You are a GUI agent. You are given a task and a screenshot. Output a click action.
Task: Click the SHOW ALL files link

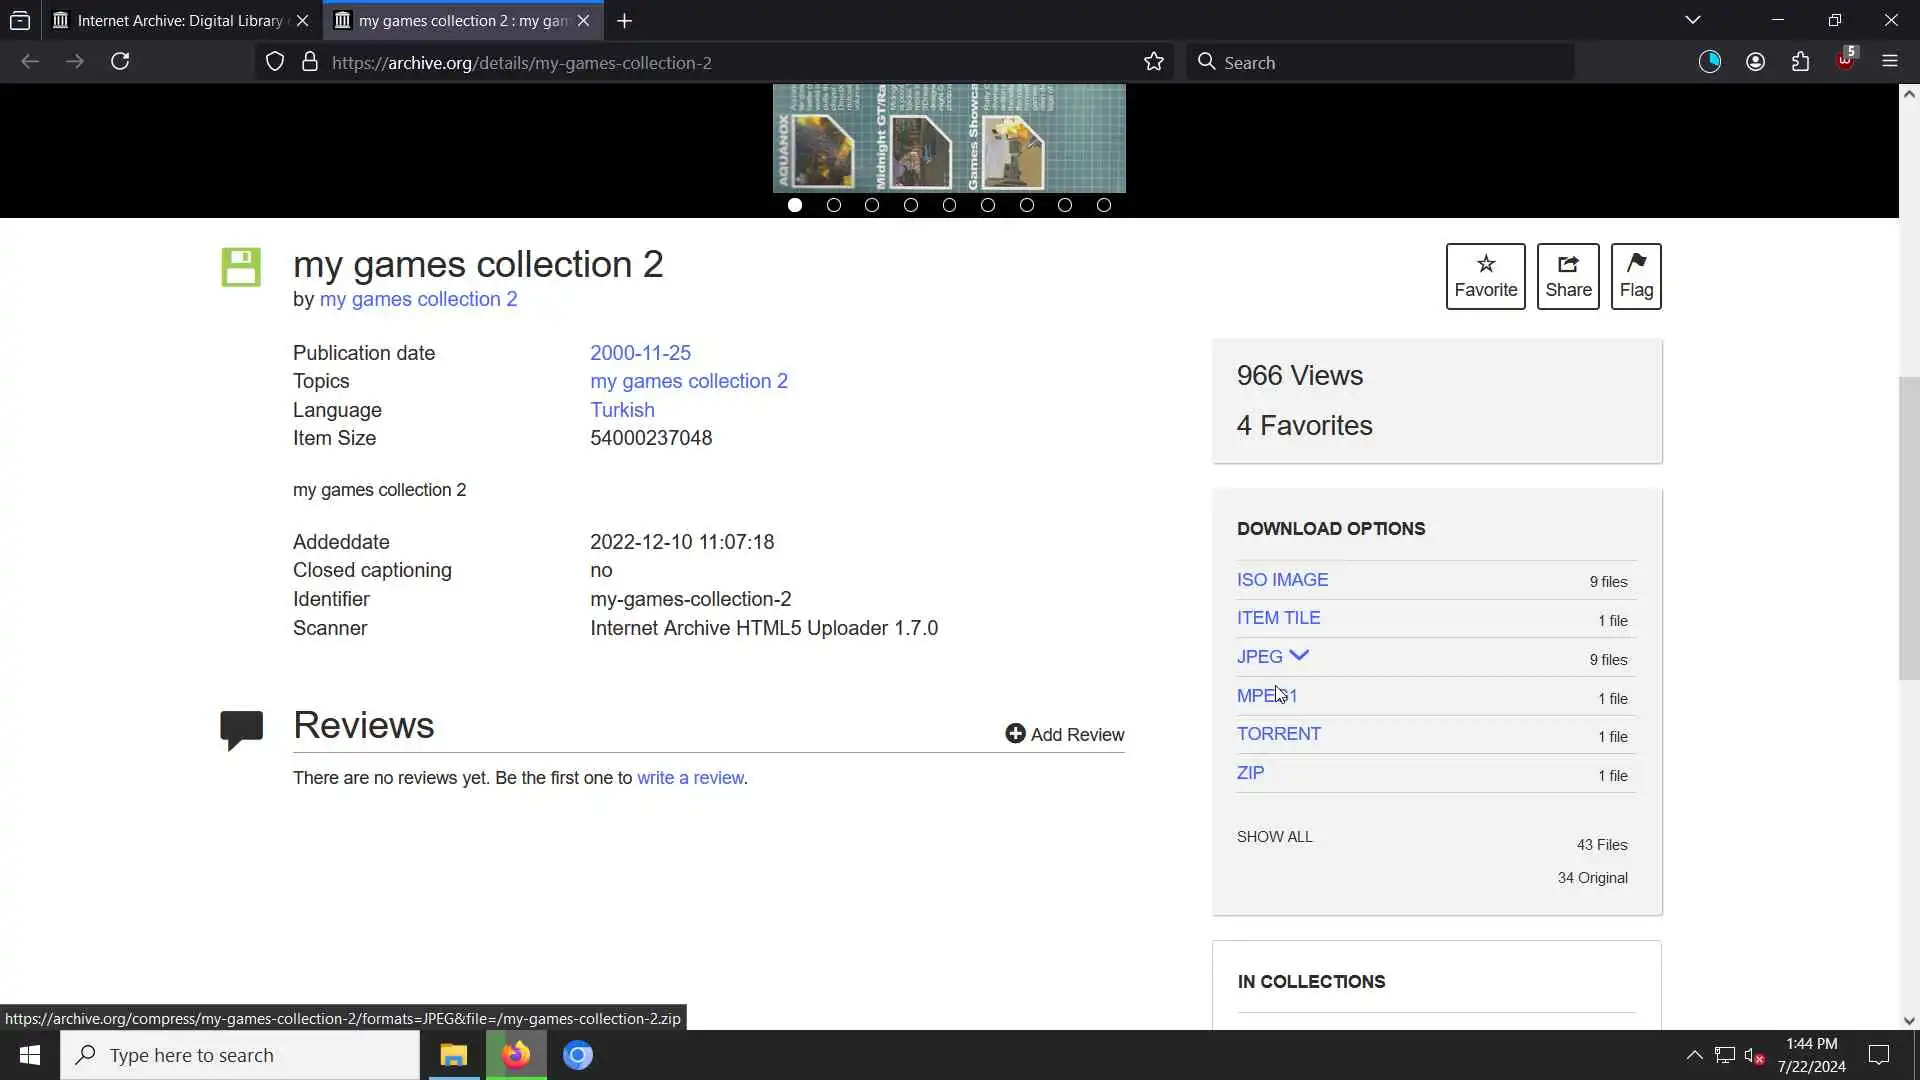[x=1274, y=837]
